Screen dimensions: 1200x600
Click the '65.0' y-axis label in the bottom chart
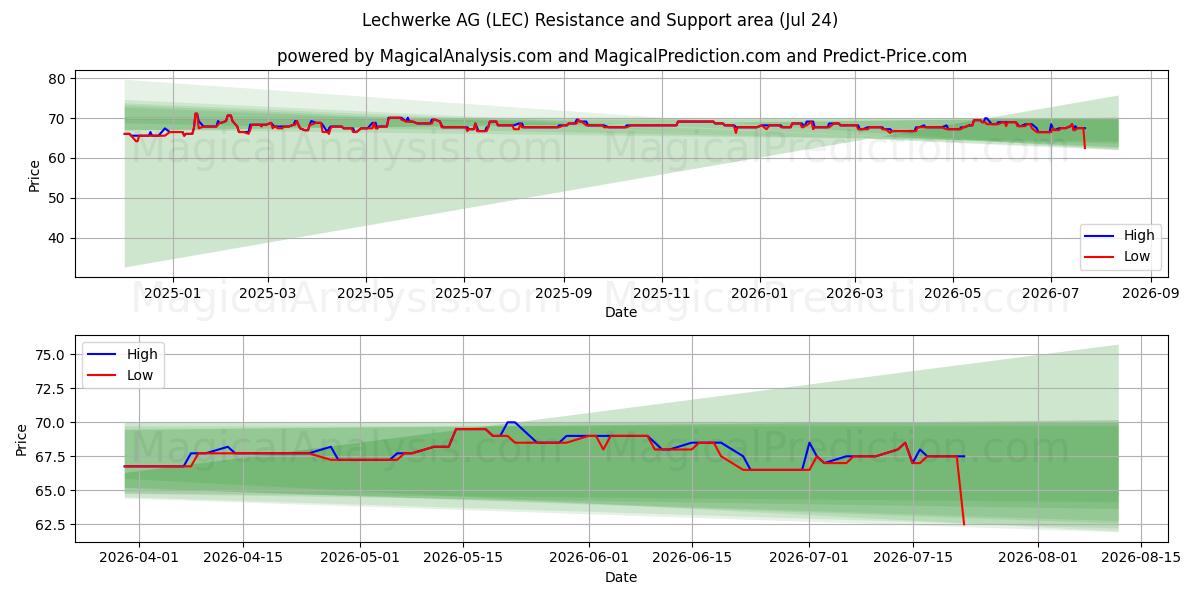(51, 491)
